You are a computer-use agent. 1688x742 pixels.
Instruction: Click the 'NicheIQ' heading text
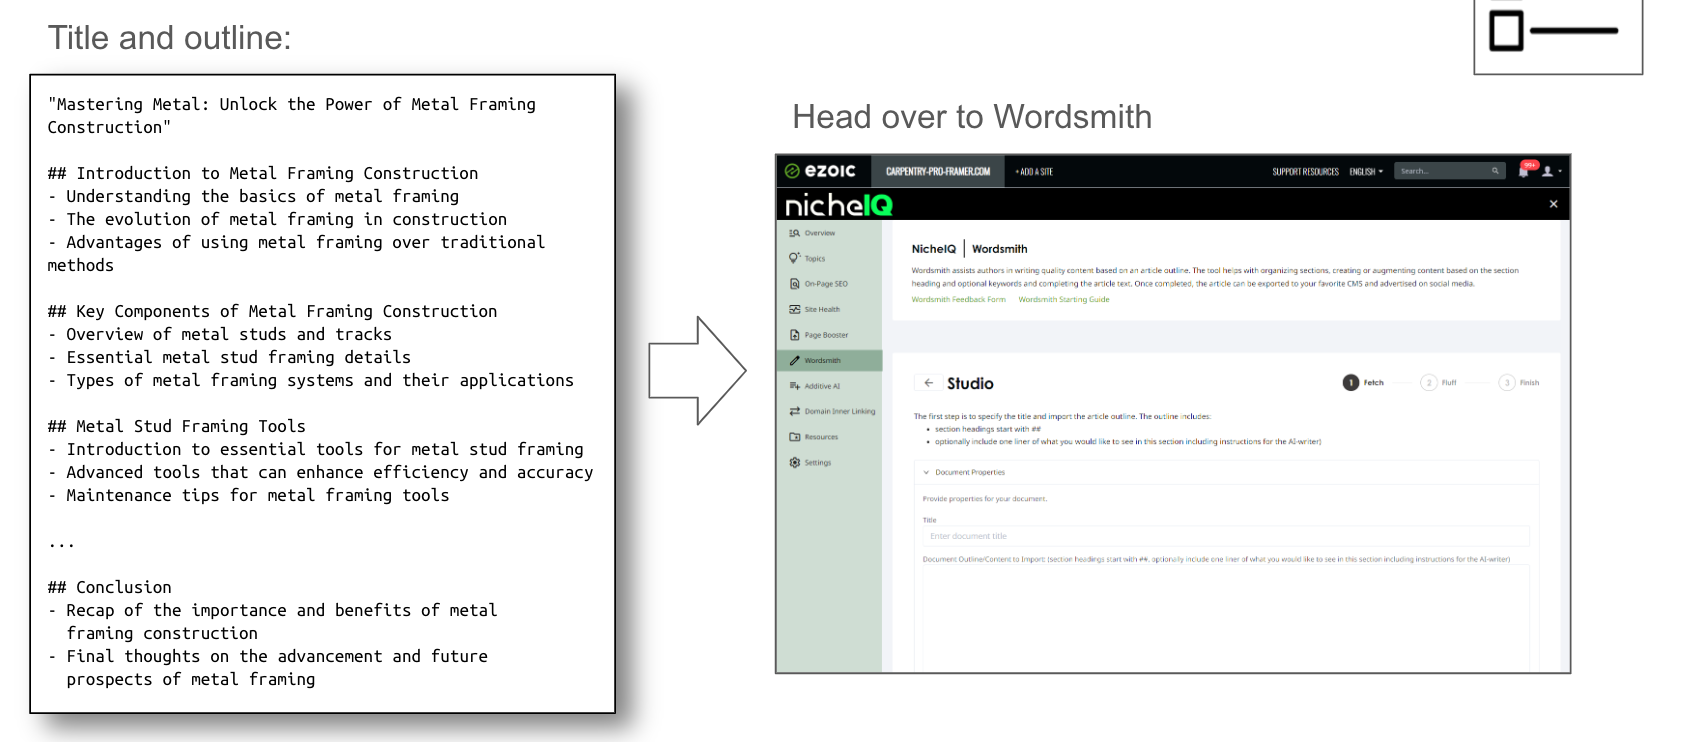[x=933, y=249]
